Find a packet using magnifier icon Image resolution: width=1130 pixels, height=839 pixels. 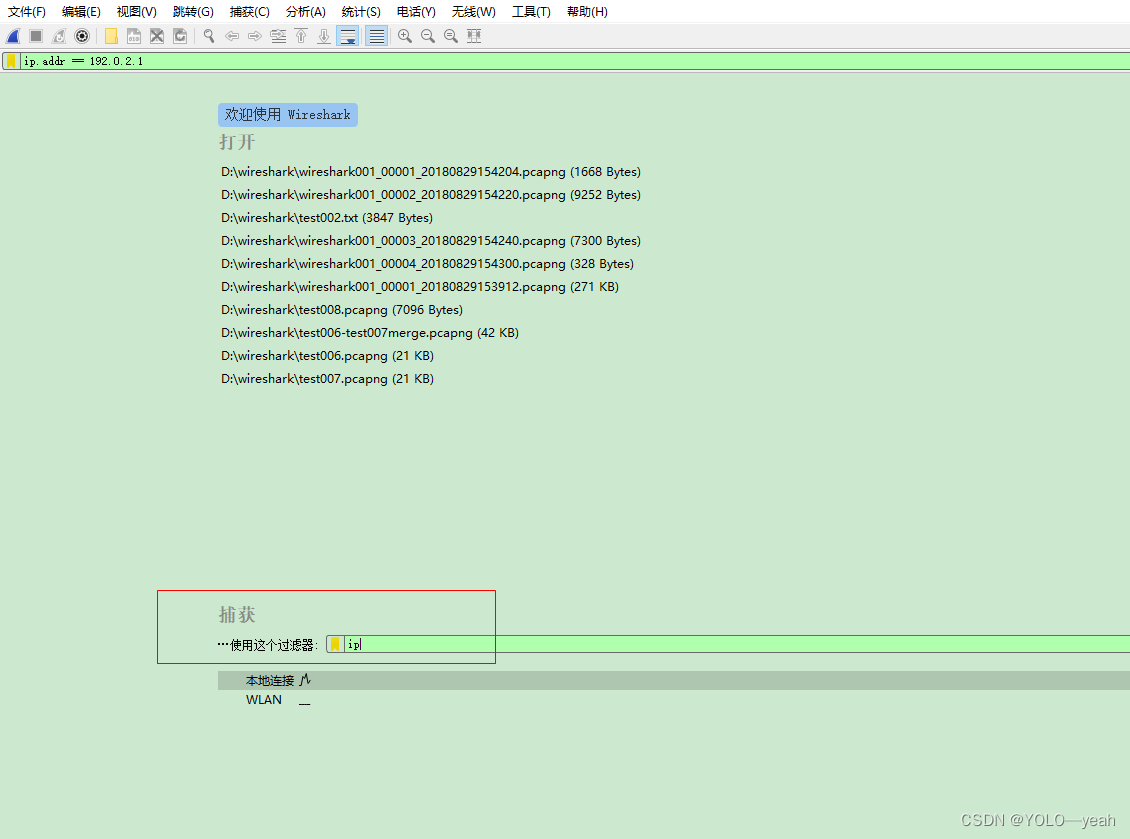pyautogui.click(x=209, y=36)
